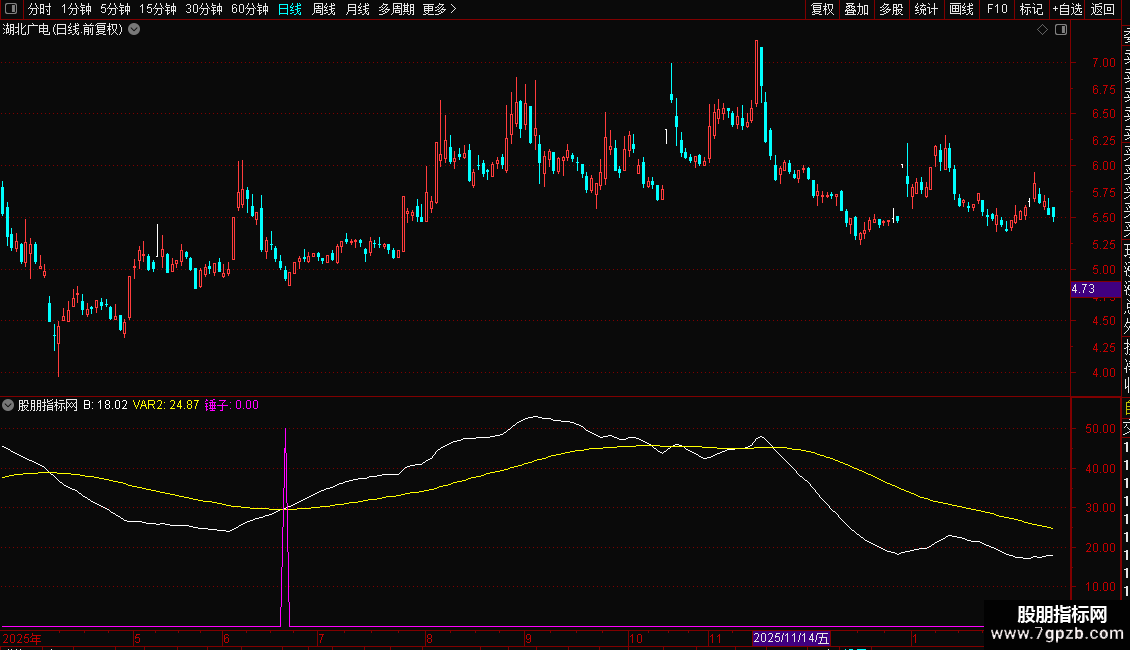
Task: Click the 4.73 price marker on axis
Action: point(1084,289)
